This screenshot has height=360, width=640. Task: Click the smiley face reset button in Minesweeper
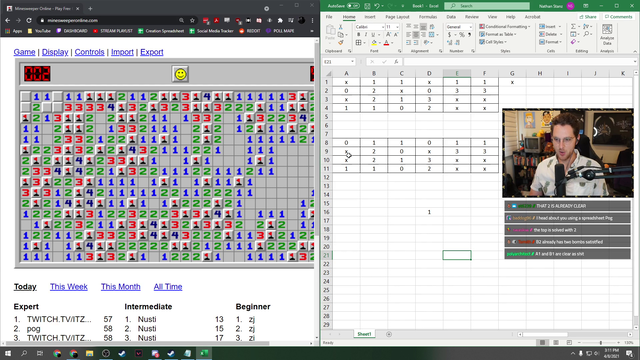pos(180,74)
